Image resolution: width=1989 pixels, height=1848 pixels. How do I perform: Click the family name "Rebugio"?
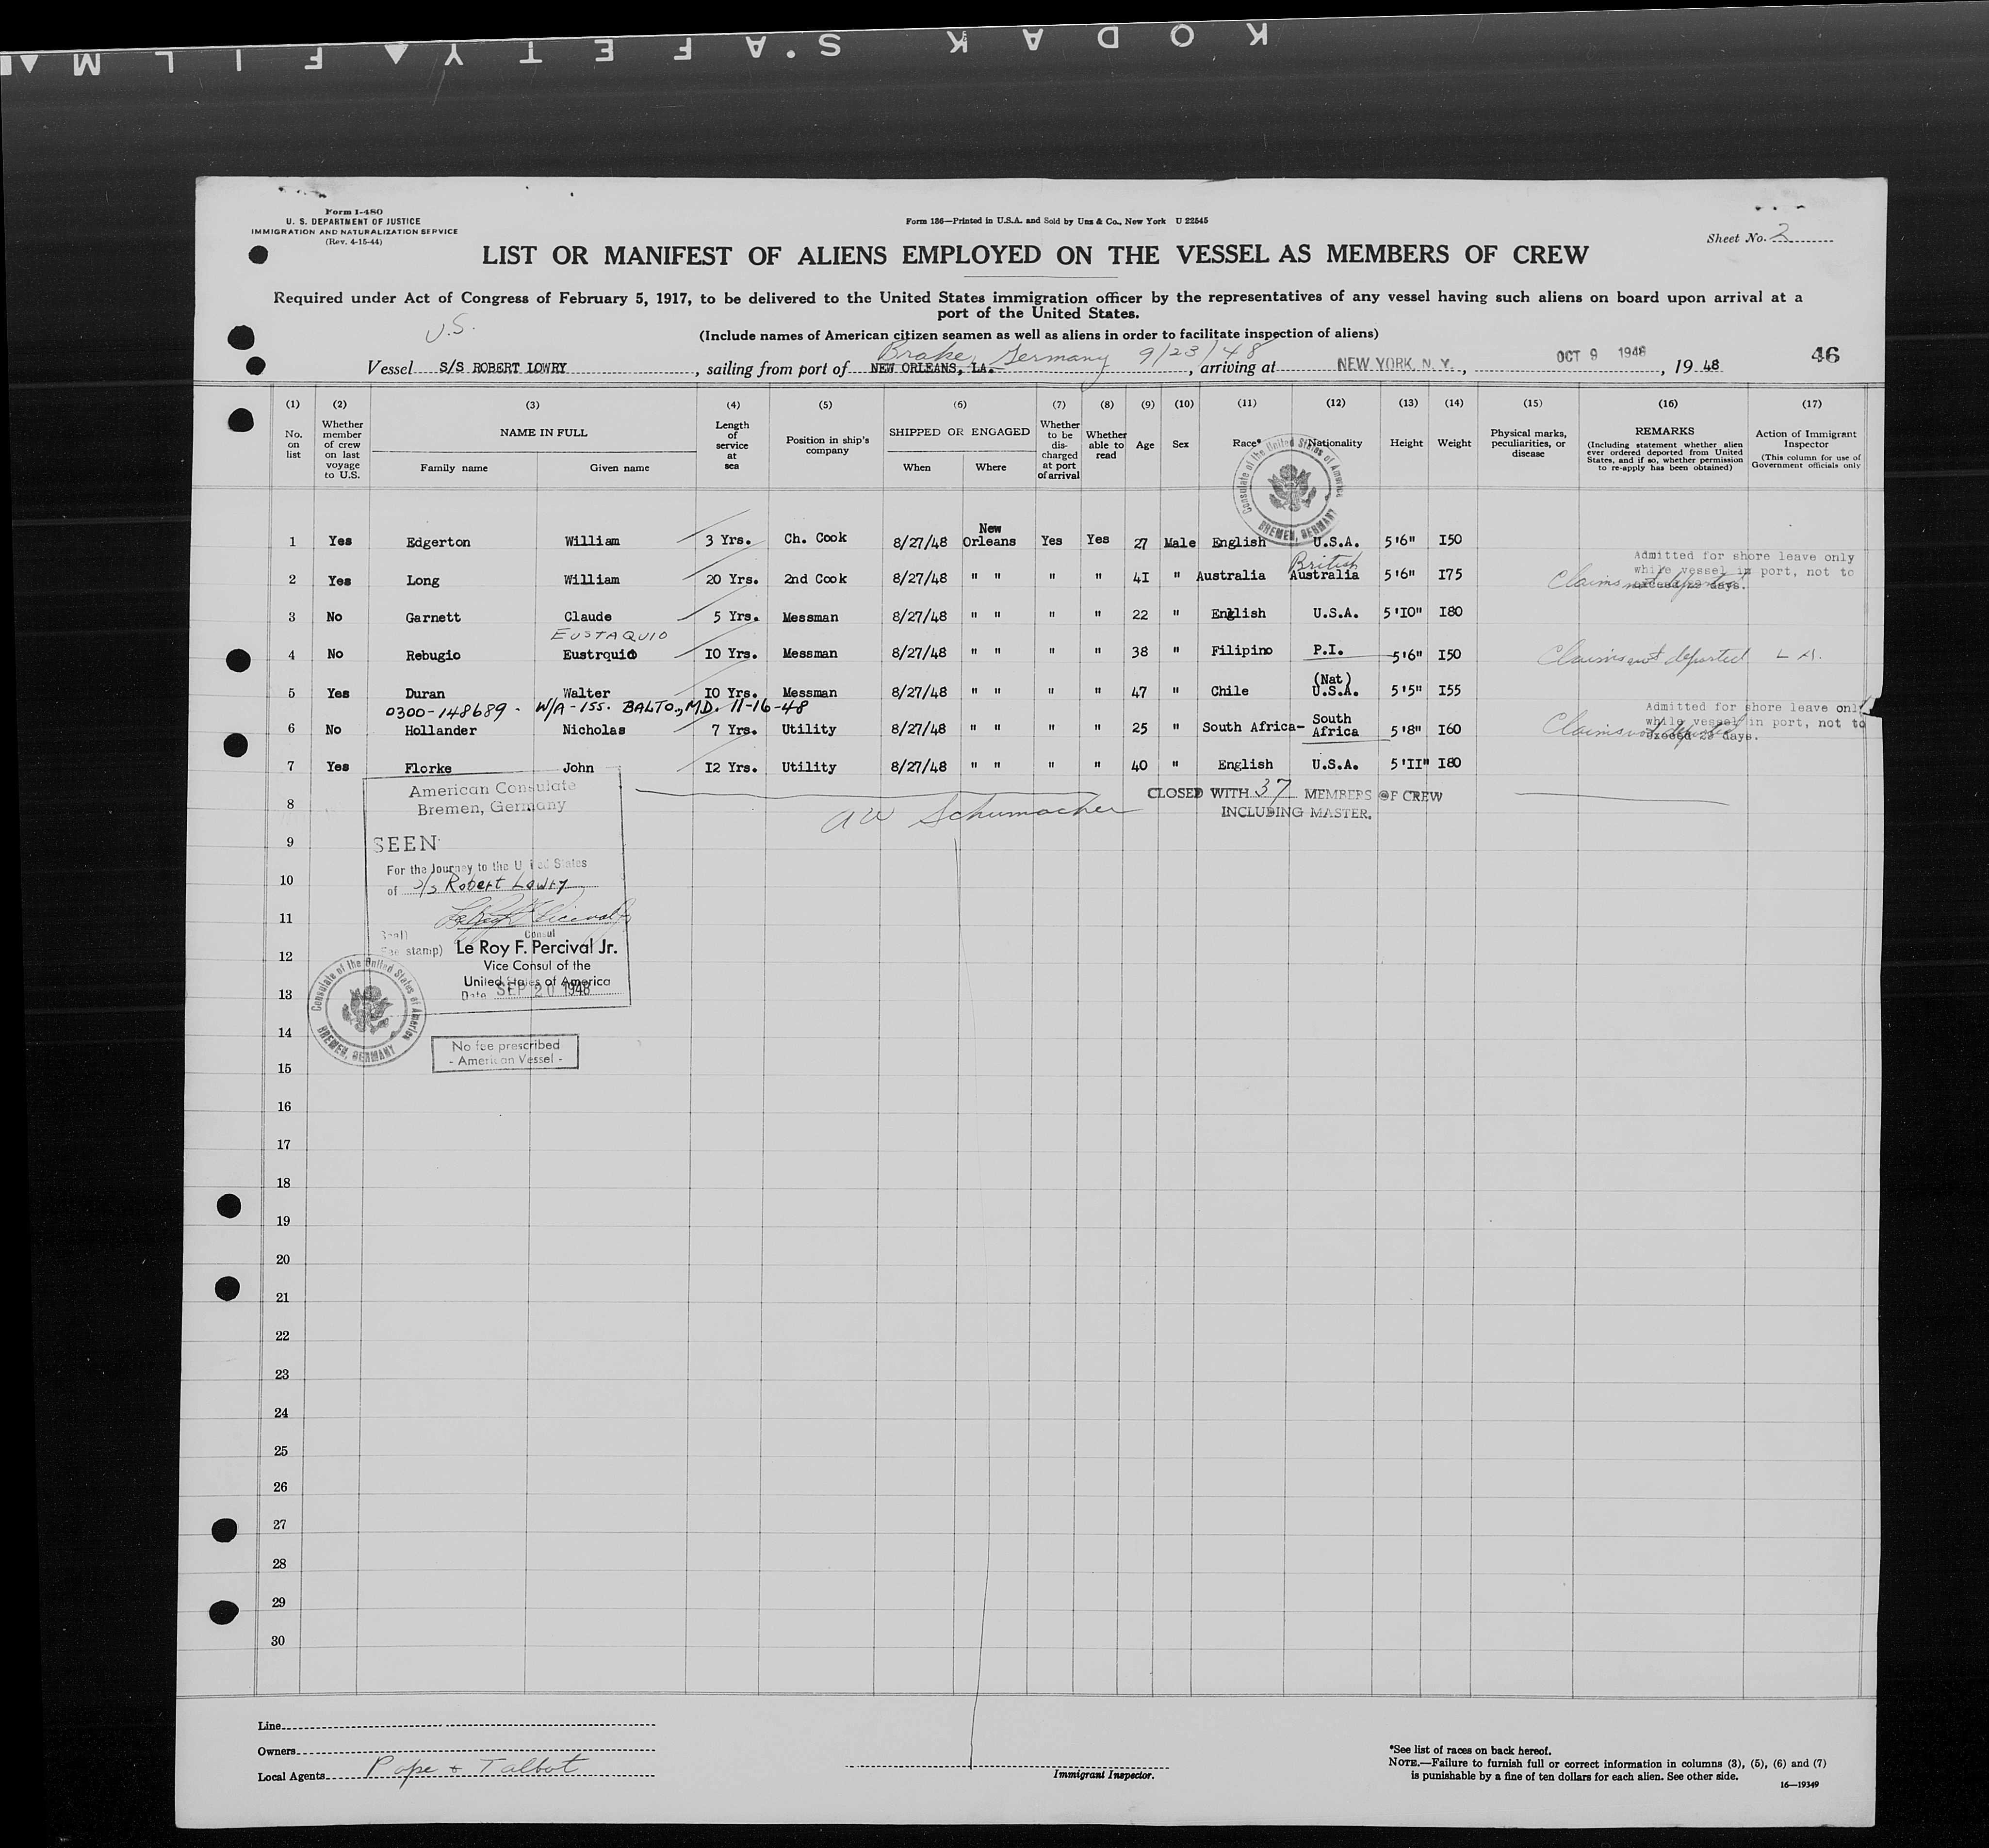click(433, 655)
